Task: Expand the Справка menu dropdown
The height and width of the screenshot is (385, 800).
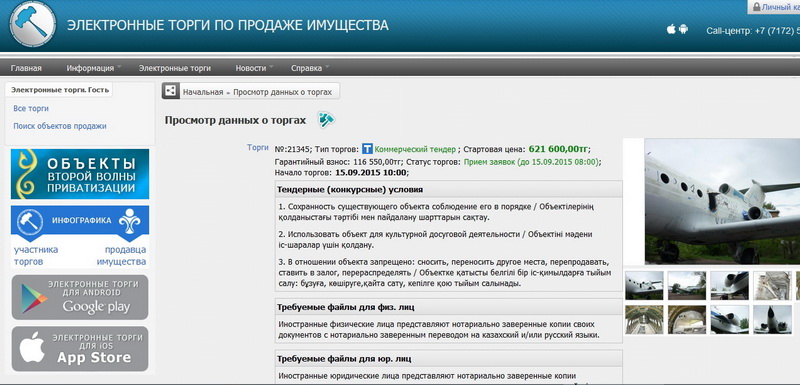Action: click(x=310, y=68)
